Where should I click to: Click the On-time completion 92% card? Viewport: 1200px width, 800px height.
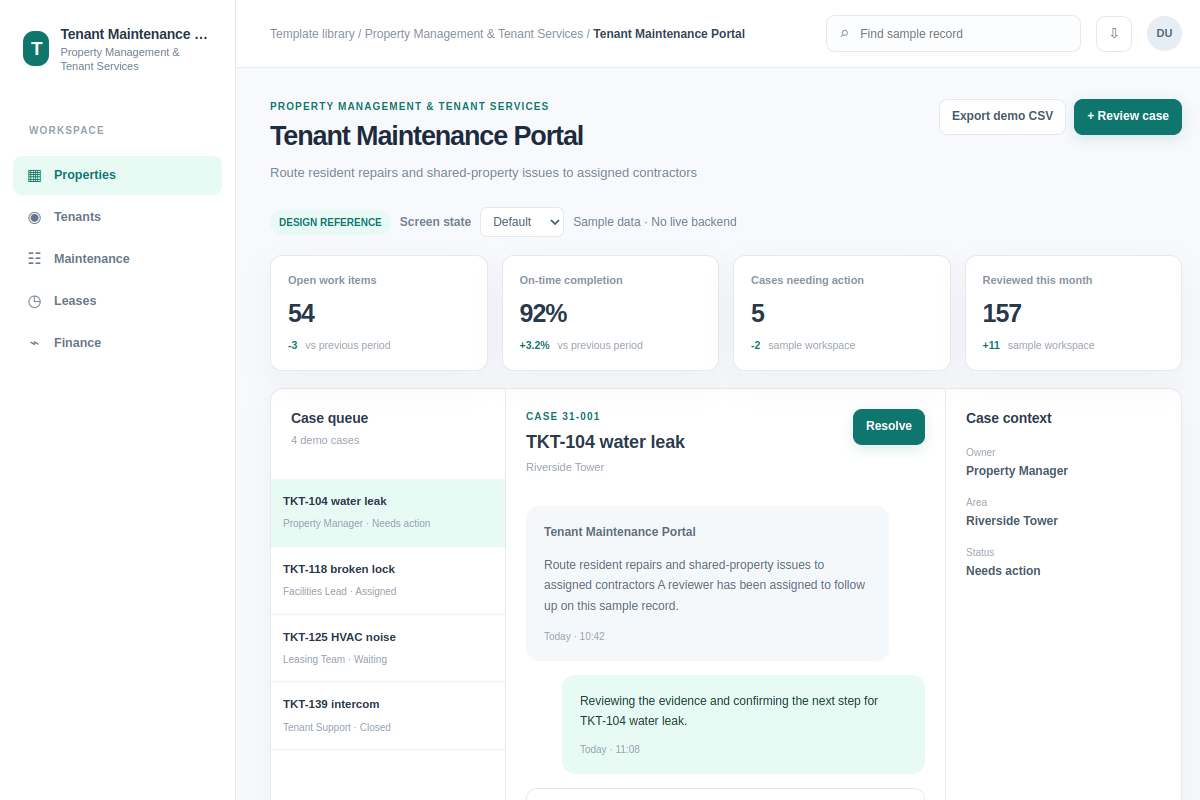pos(610,313)
